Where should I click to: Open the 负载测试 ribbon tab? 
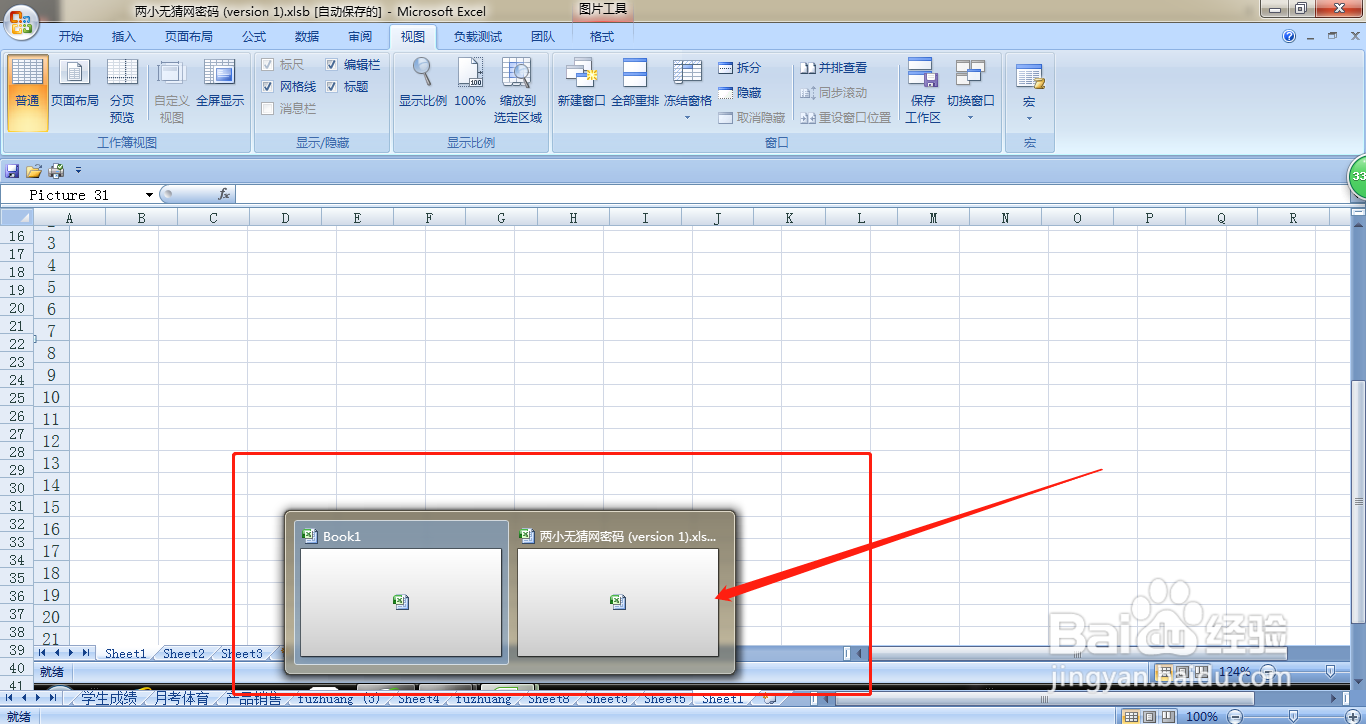pos(478,37)
